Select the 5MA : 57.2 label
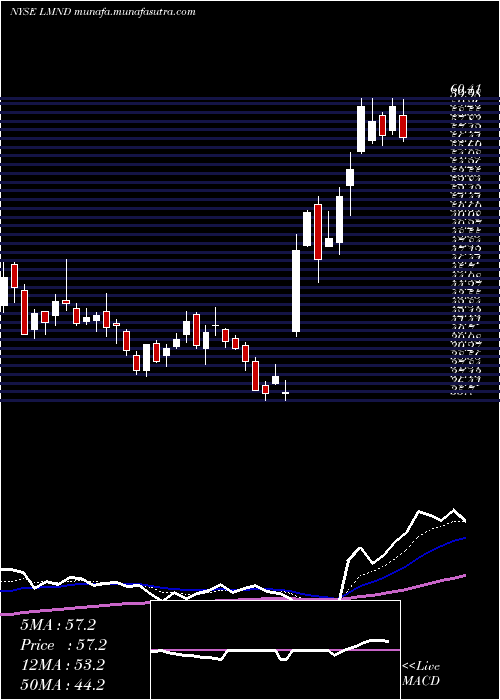This screenshot has width=500, height=700. (x=58, y=625)
